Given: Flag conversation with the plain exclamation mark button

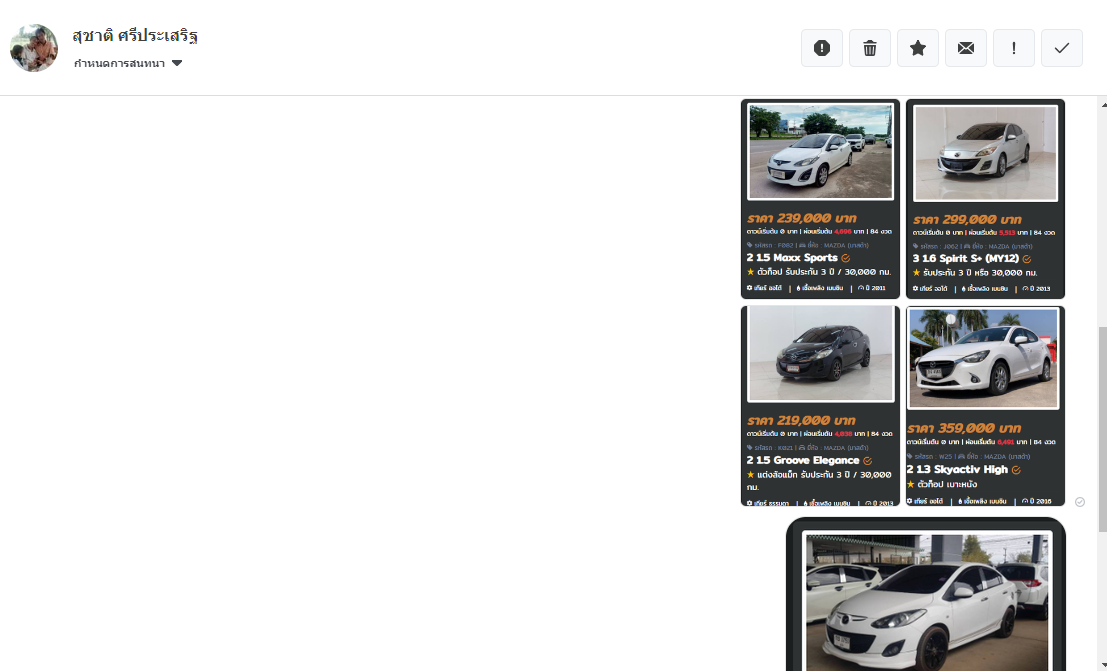Looking at the screenshot, I should click(1014, 48).
